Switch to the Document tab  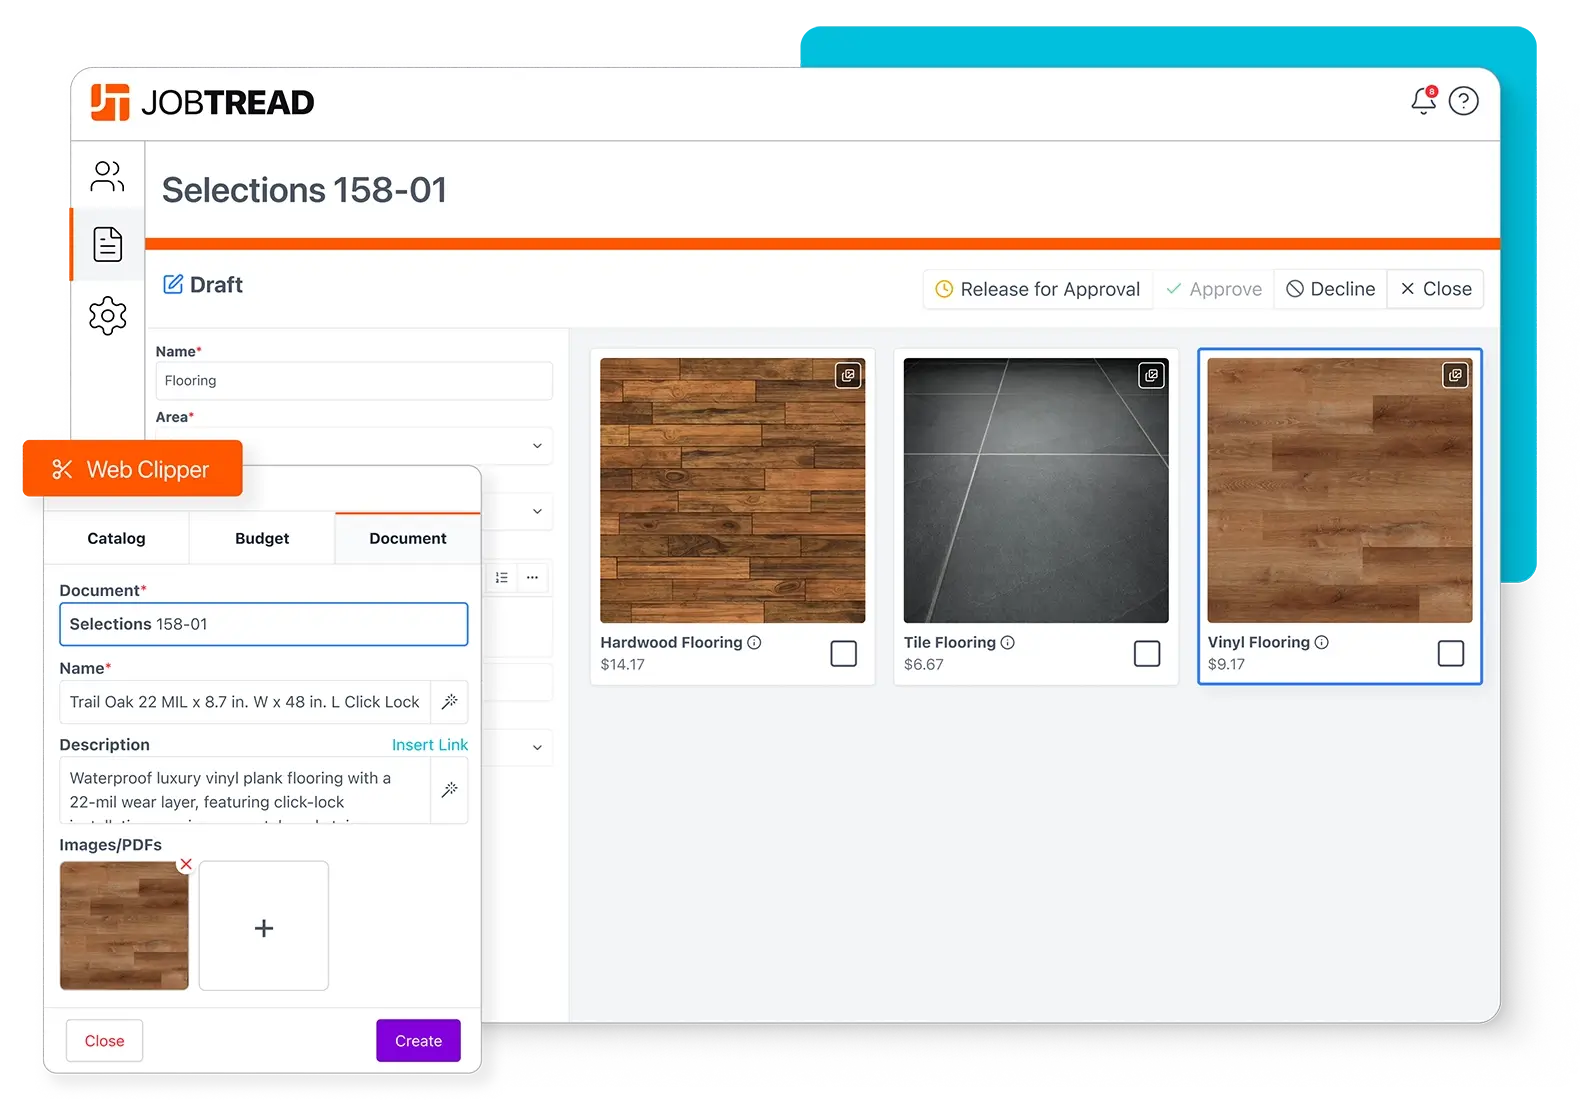tap(408, 538)
